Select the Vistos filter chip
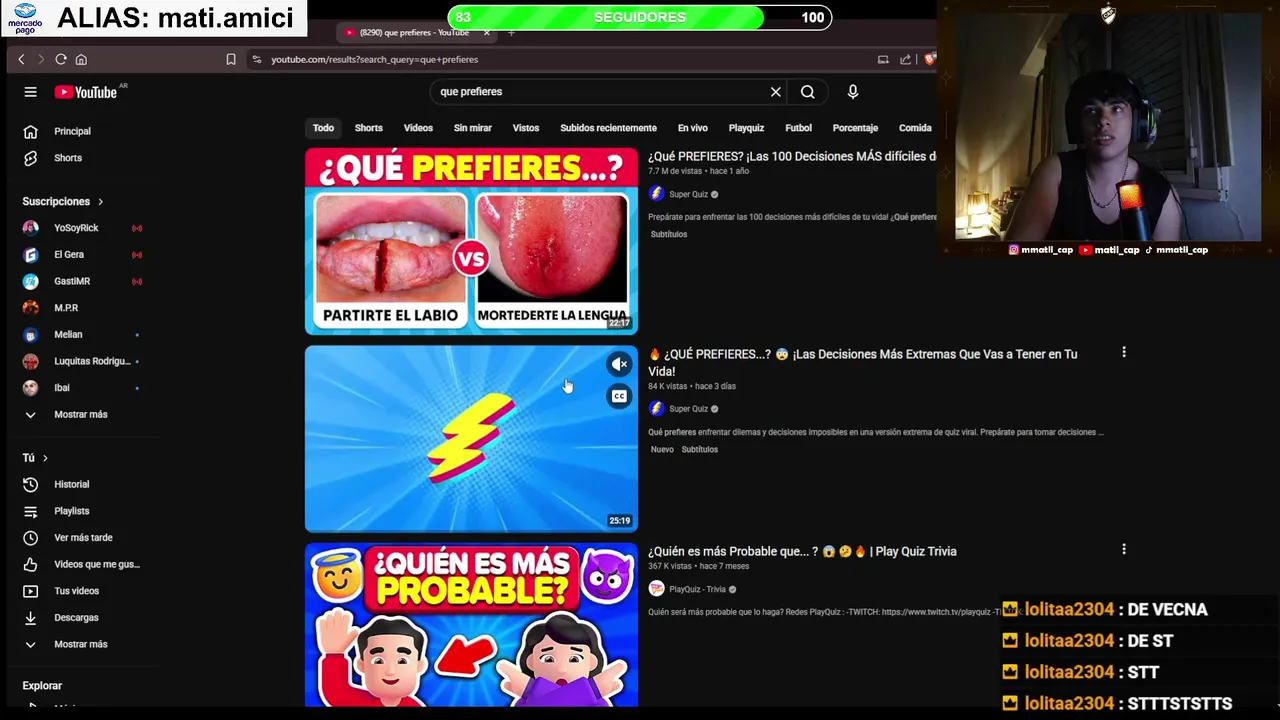Image resolution: width=1280 pixels, height=720 pixels. (x=526, y=128)
